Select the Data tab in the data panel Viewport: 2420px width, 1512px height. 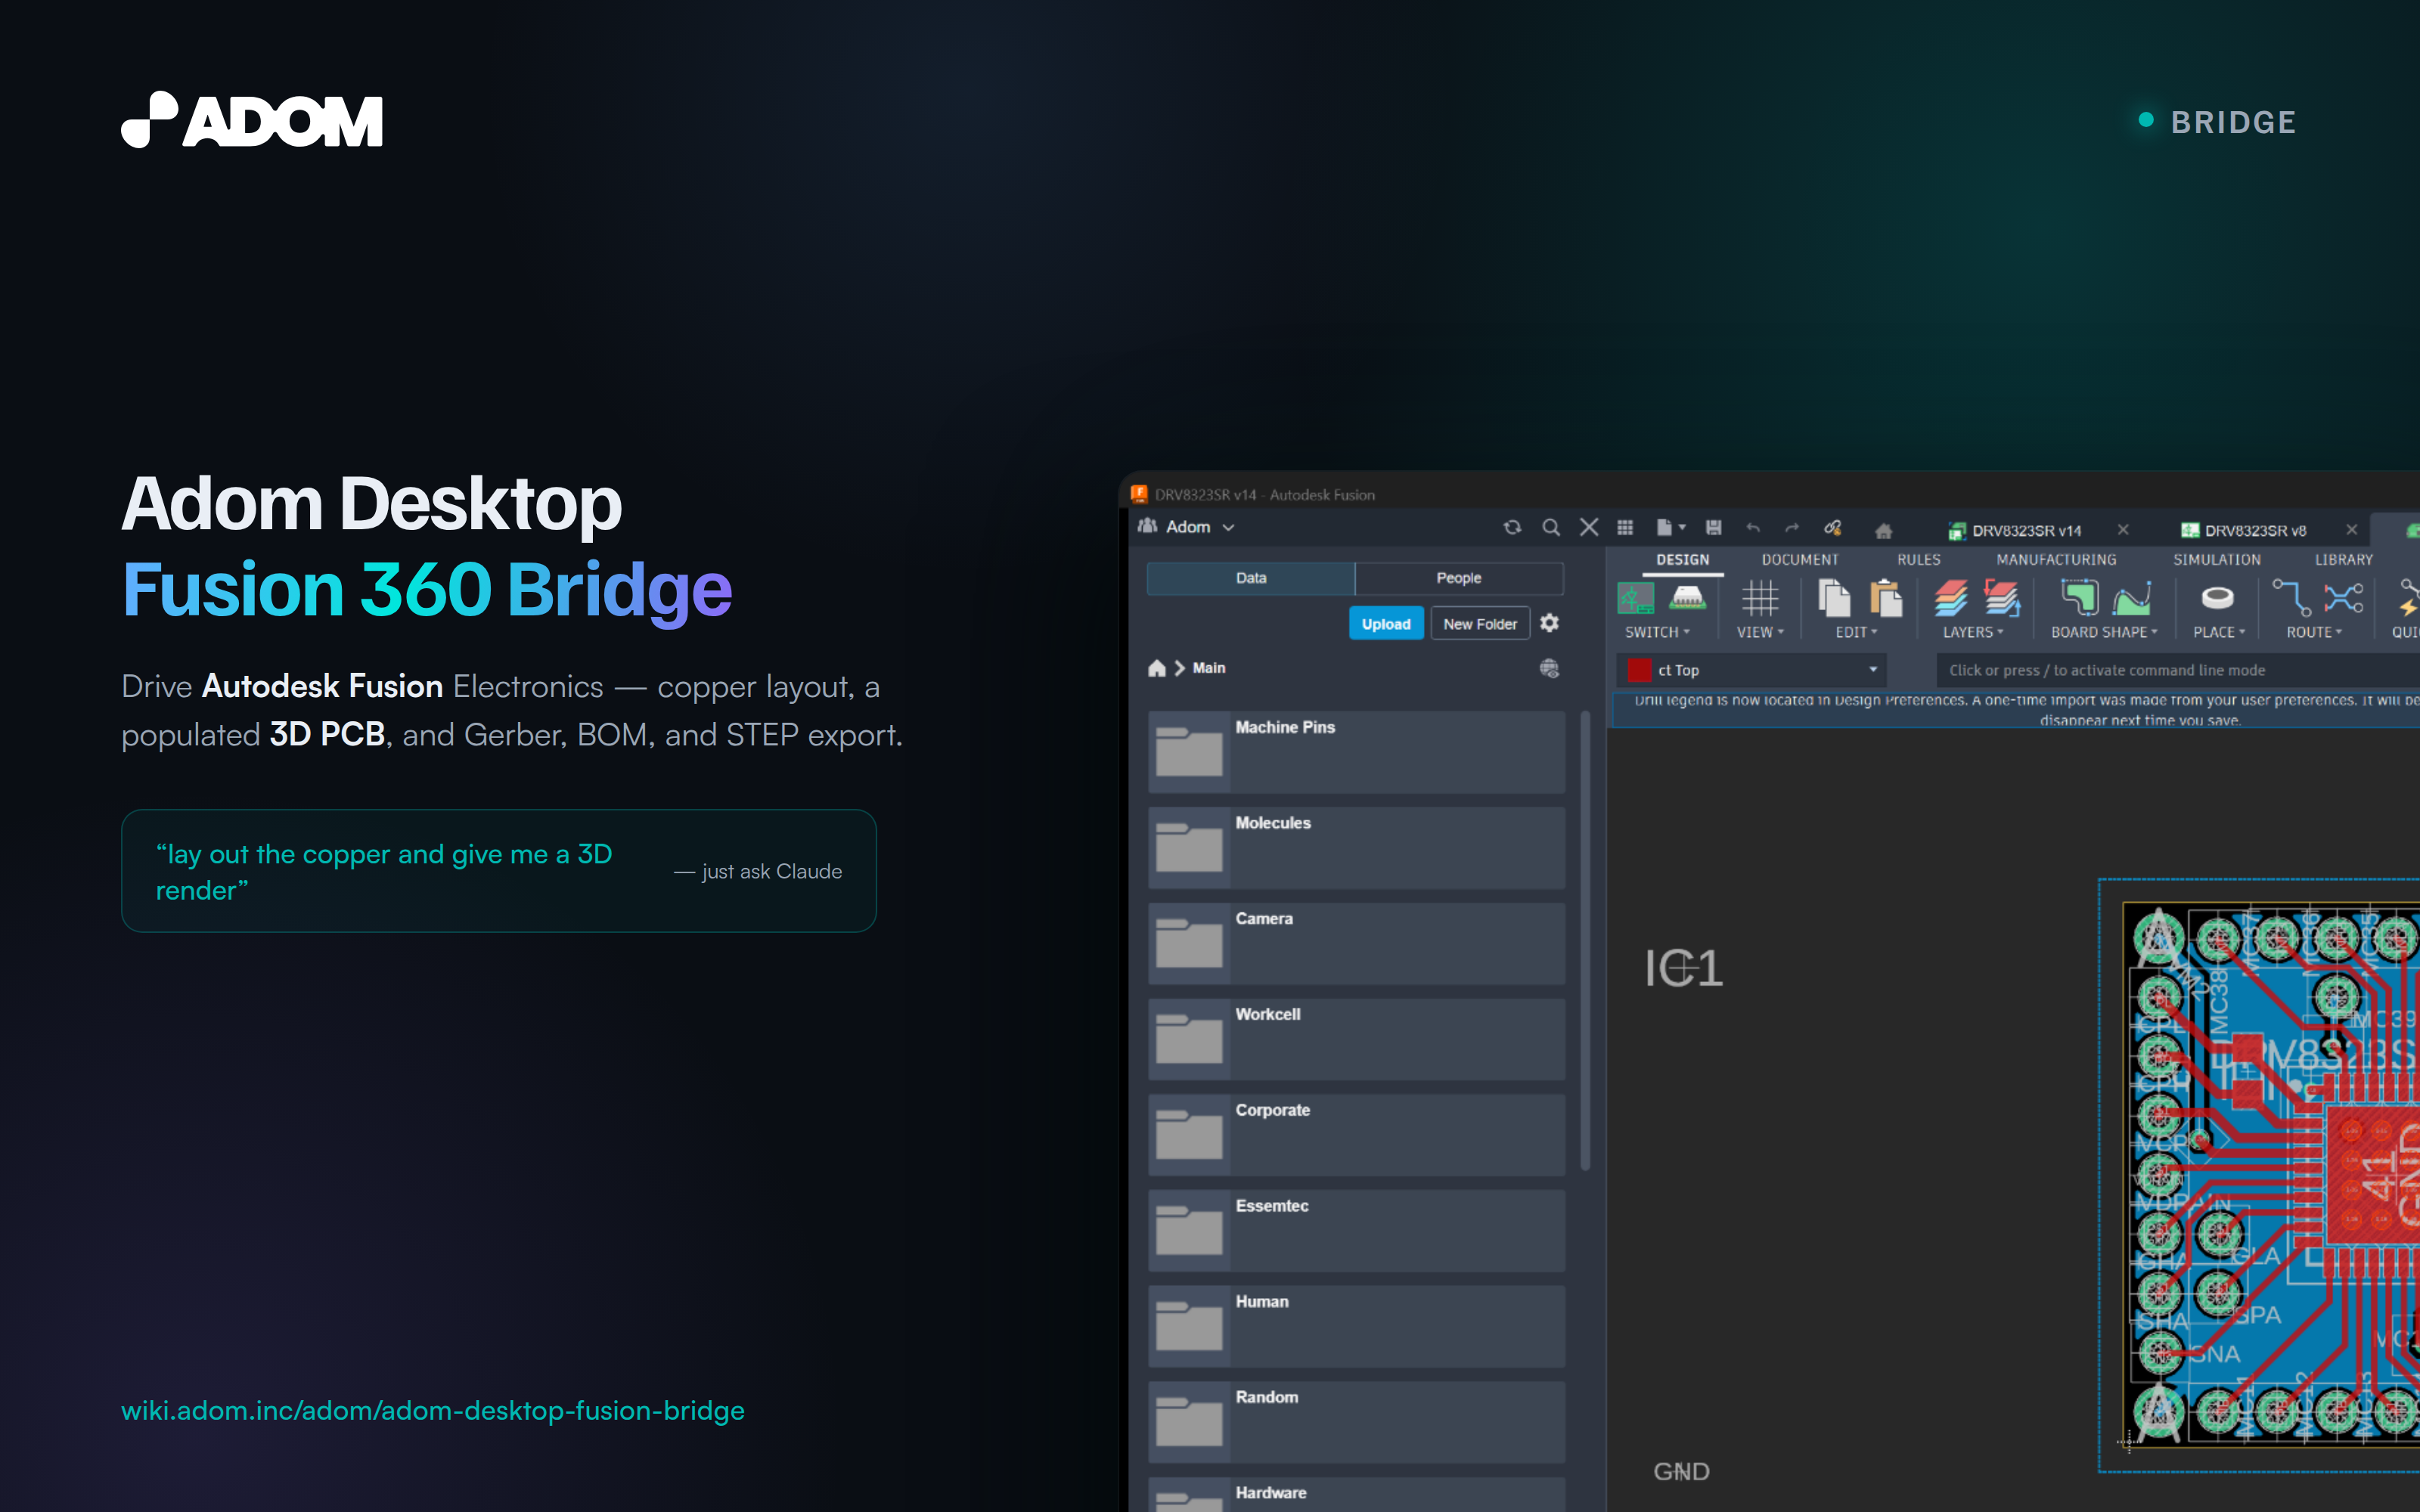point(1251,578)
